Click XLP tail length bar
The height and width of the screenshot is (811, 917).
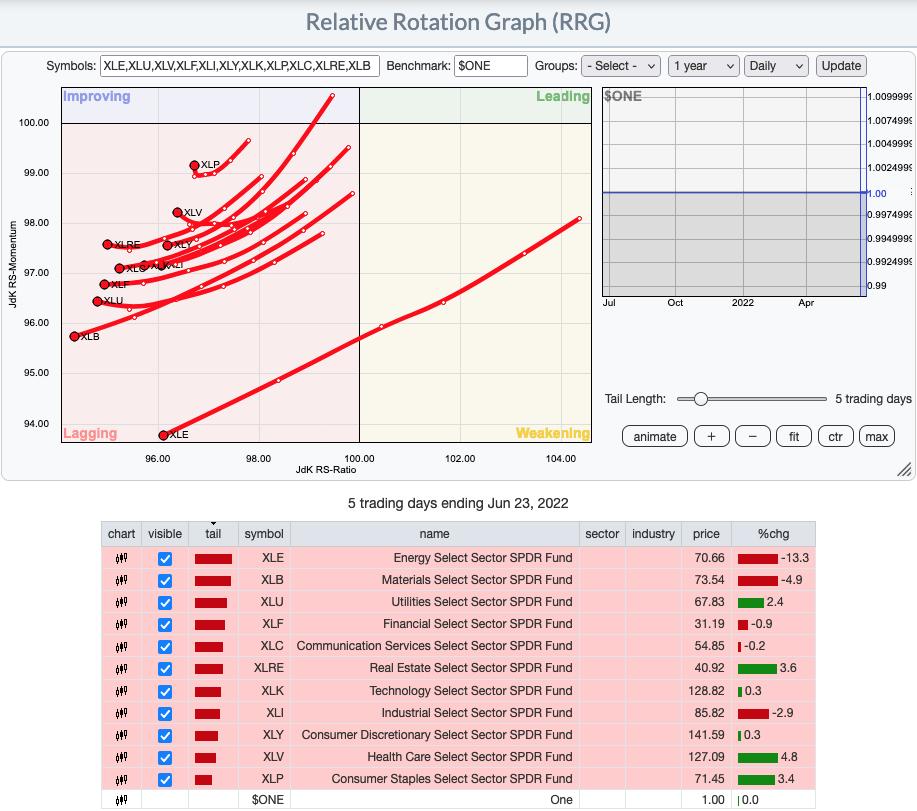[204, 779]
